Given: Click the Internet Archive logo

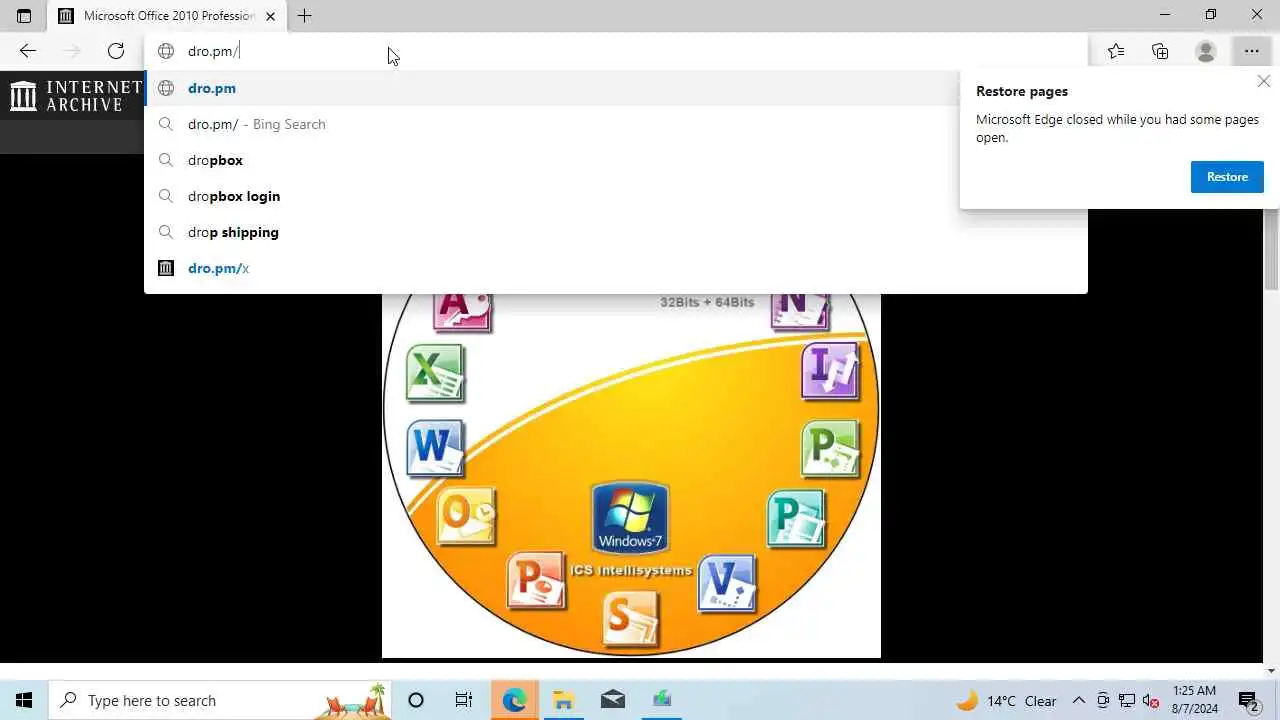Looking at the screenshot, I should pos(75,96).
